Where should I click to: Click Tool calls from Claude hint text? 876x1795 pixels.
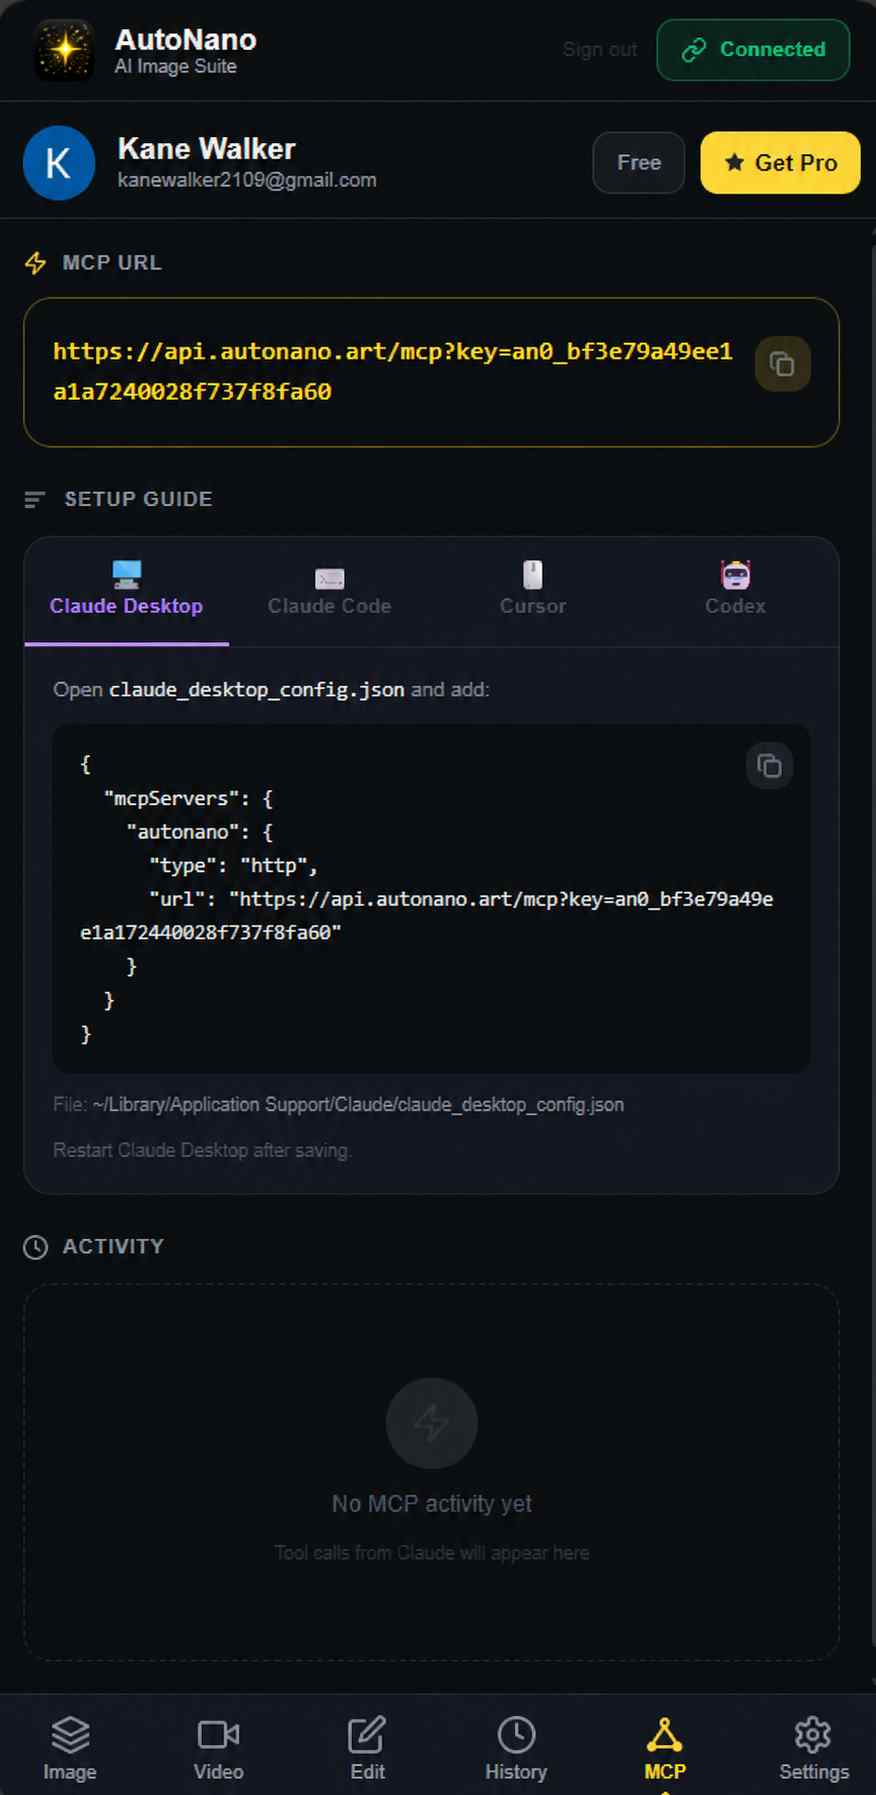coord(432,1553)
